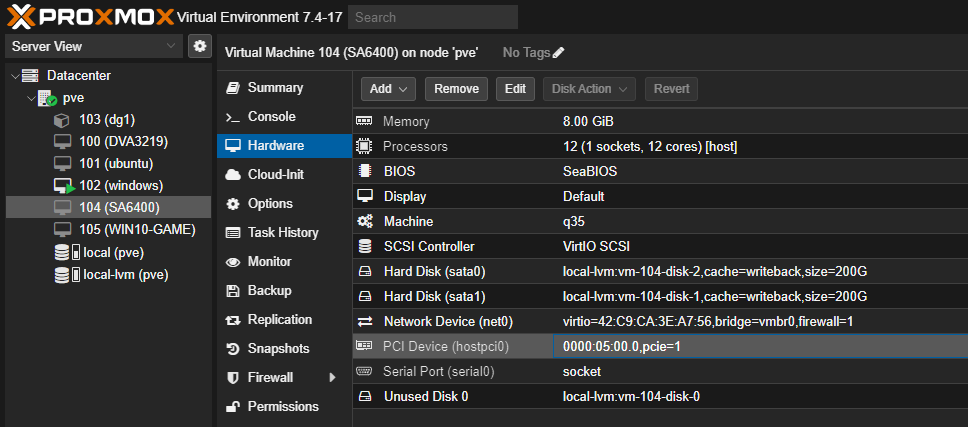Image resolution: width=968 pixels, height=427 pixels.
Task: Click the Unused Disk 0 drive icon
Action: 365,396
